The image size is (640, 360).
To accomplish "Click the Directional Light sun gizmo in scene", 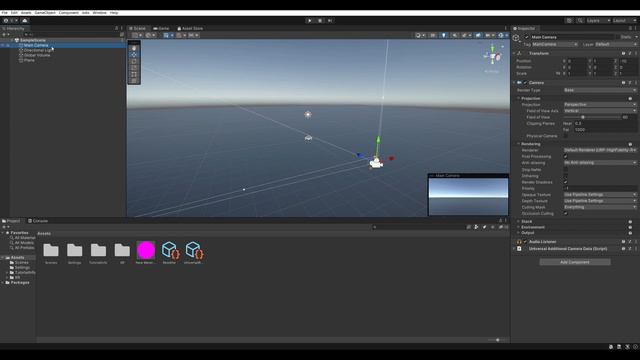I will (x=308, y=115).
